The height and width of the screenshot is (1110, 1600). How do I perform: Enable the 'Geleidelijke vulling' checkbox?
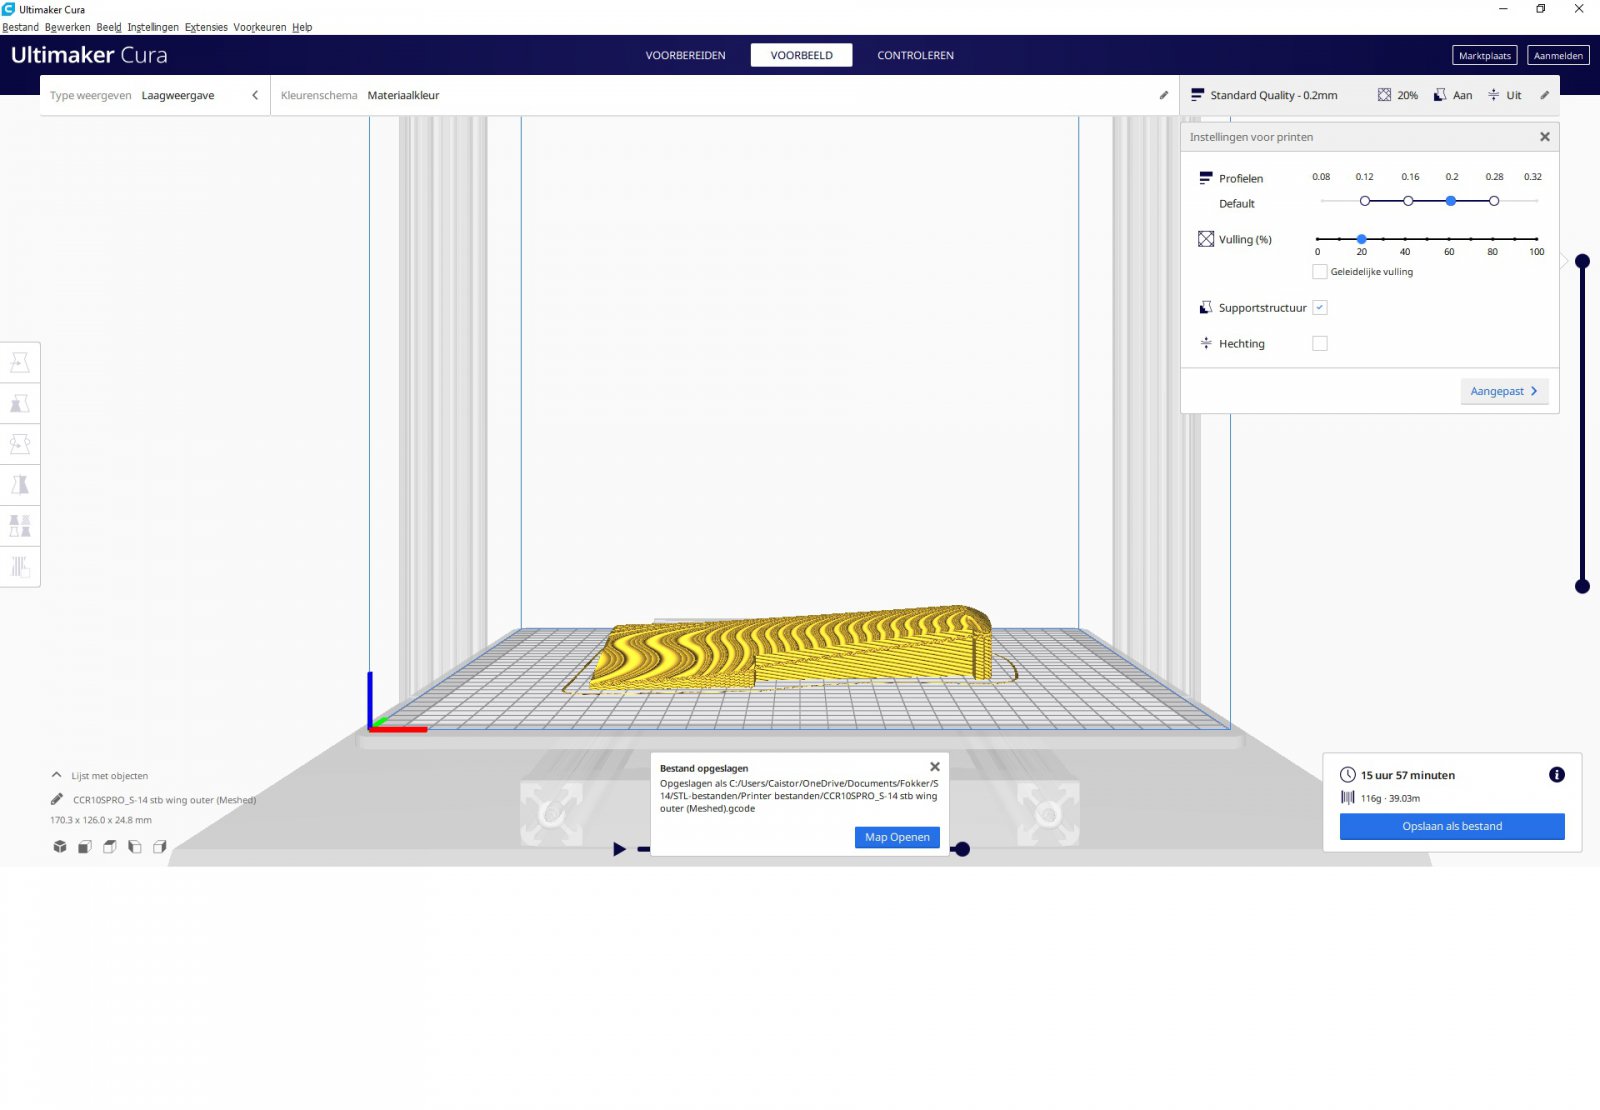1320,272
